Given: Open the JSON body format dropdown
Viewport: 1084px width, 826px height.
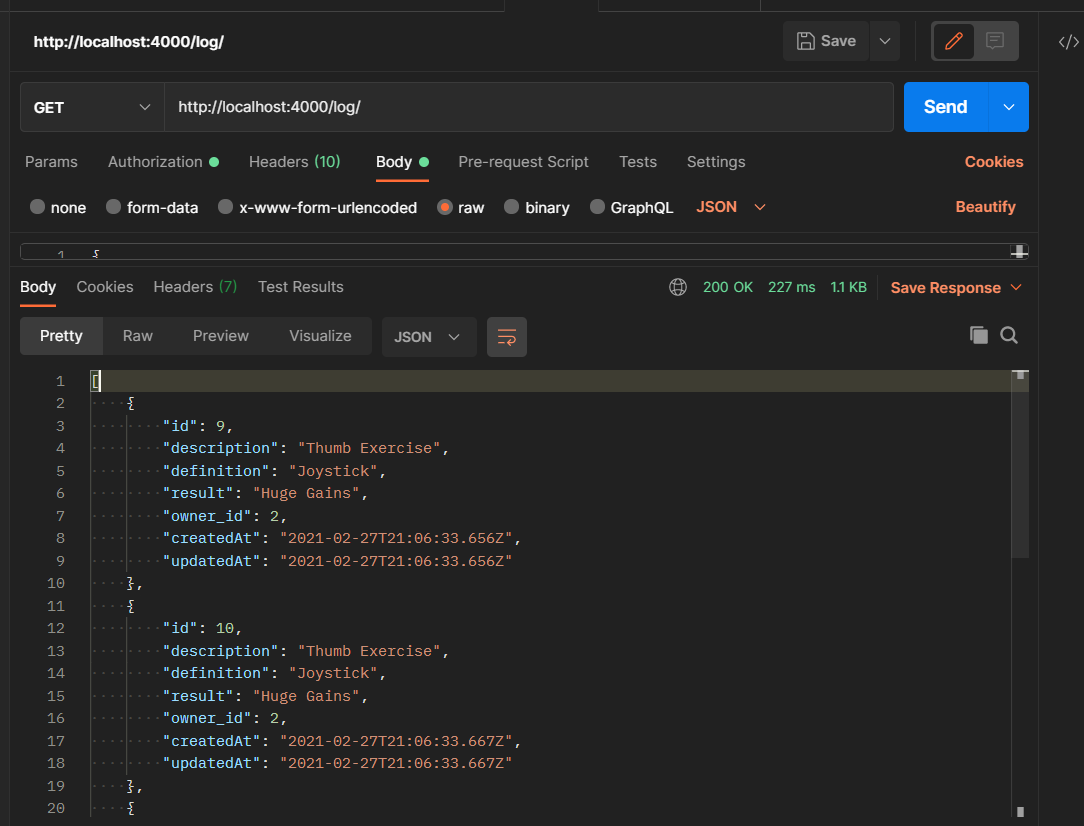Looking at the screenshot, I should coord(730,207).
